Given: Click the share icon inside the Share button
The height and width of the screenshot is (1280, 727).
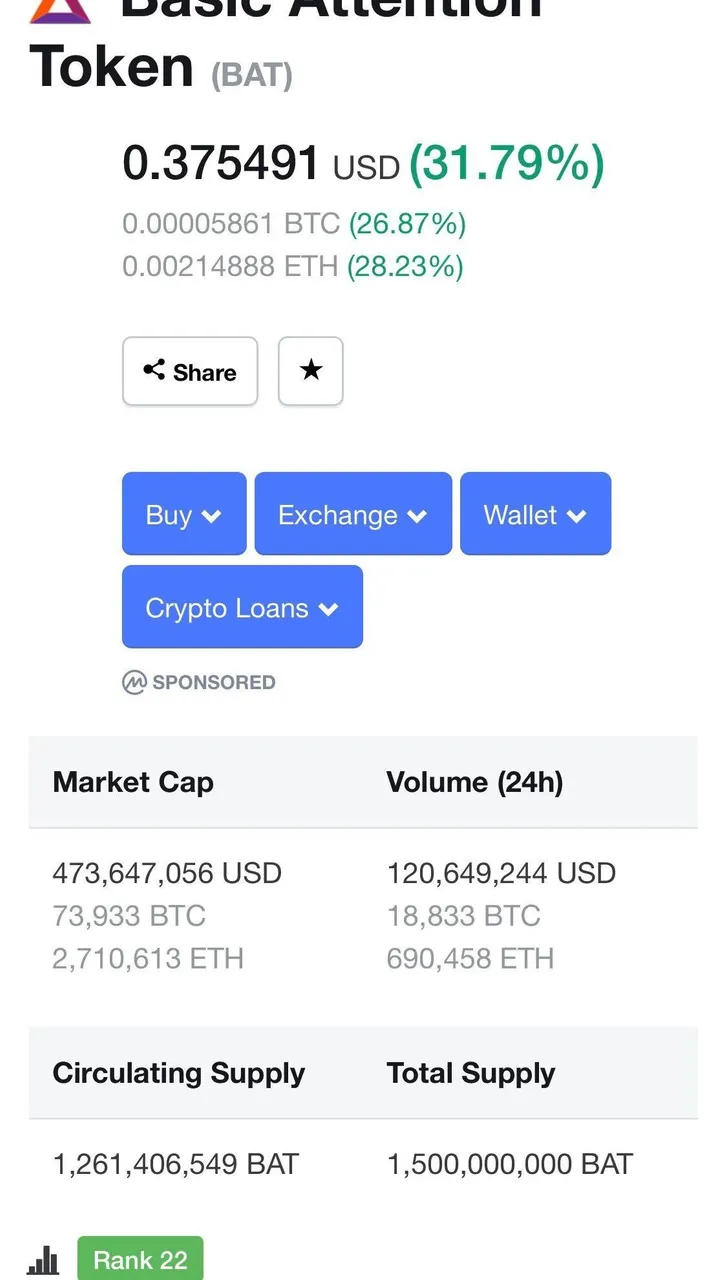Looking at the screenshot, I should click(154, 371).
